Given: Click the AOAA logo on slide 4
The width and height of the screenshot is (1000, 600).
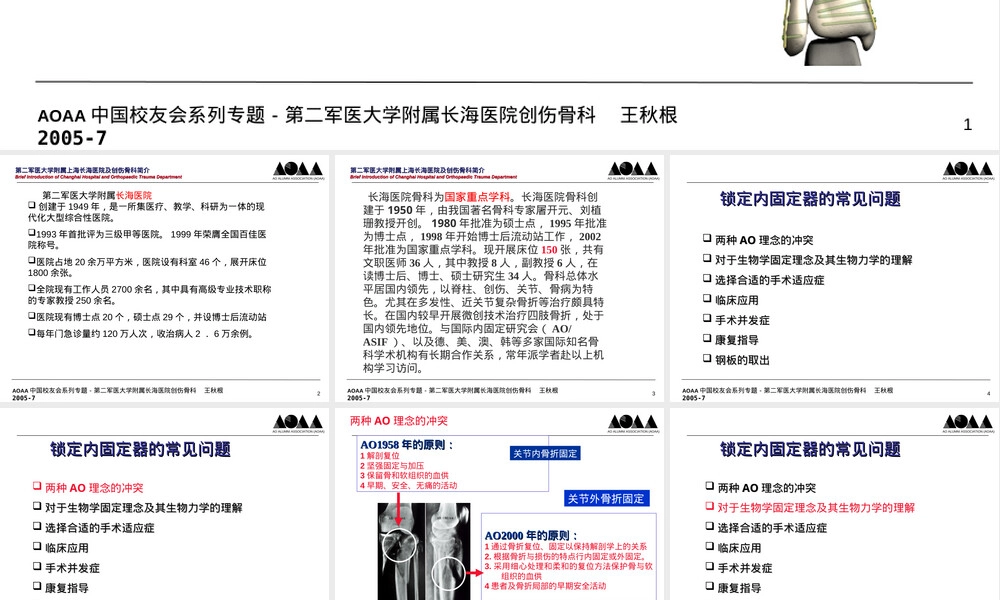Looking at the screenshot, I should pyautogui.click(x=968, y=170).
